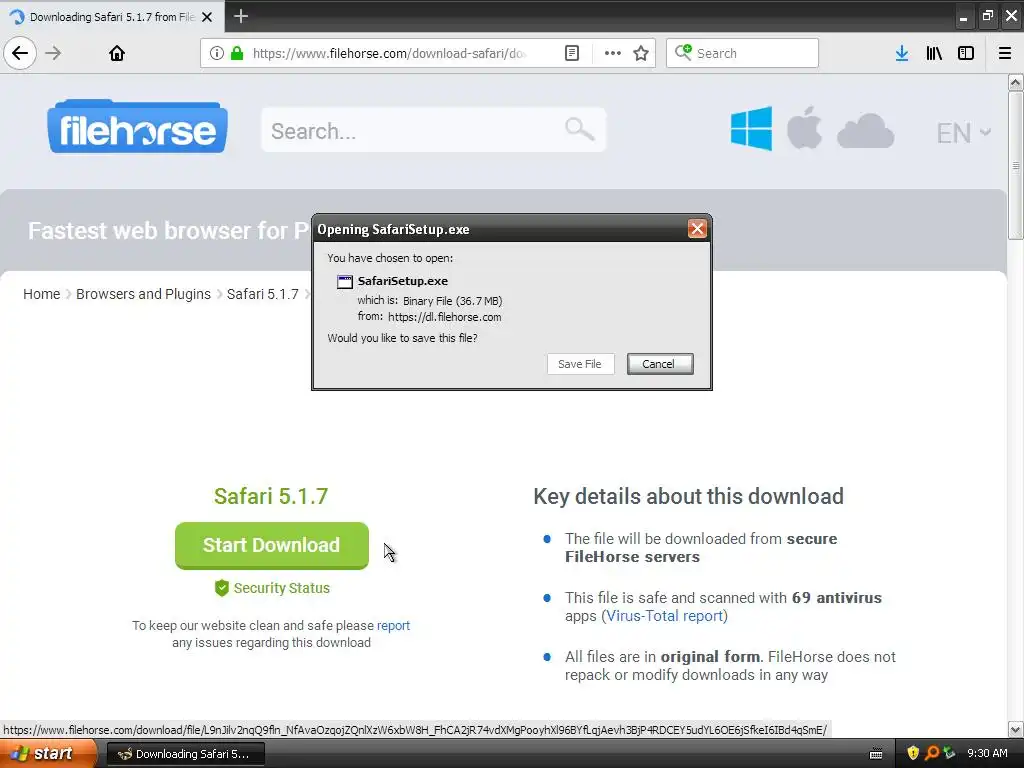Screen dimensions: 1024x768
Task: Click Save File in download dialog
Action: 580,364
